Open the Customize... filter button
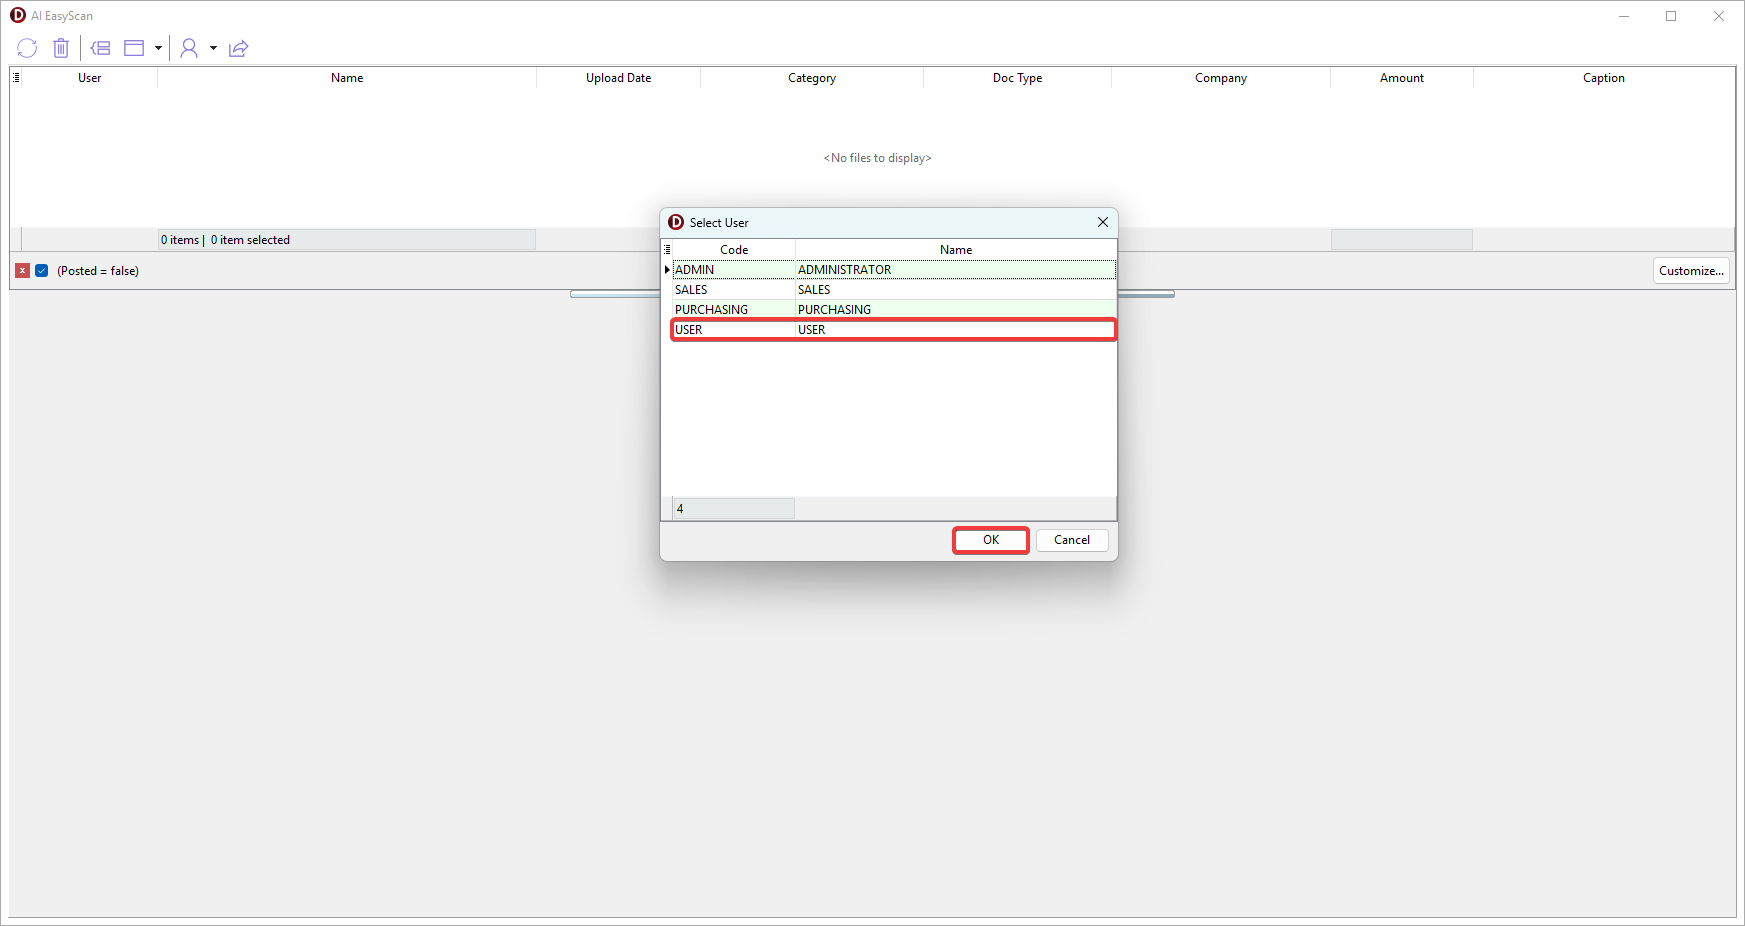This screenshot has width=1745, height=926. click(x=1690, y=271)
